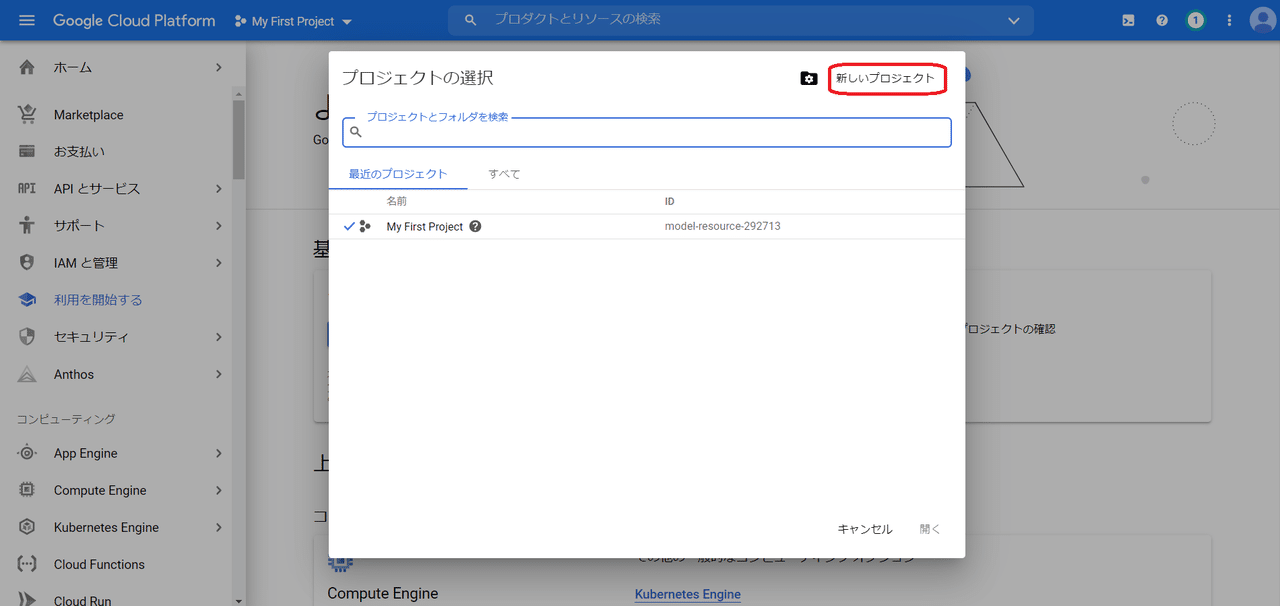Image resolution: width=1280 pixels, height=606 pixels.
Task: Expand the セキュリティ submenu chevron
Action: coord(218,337)
